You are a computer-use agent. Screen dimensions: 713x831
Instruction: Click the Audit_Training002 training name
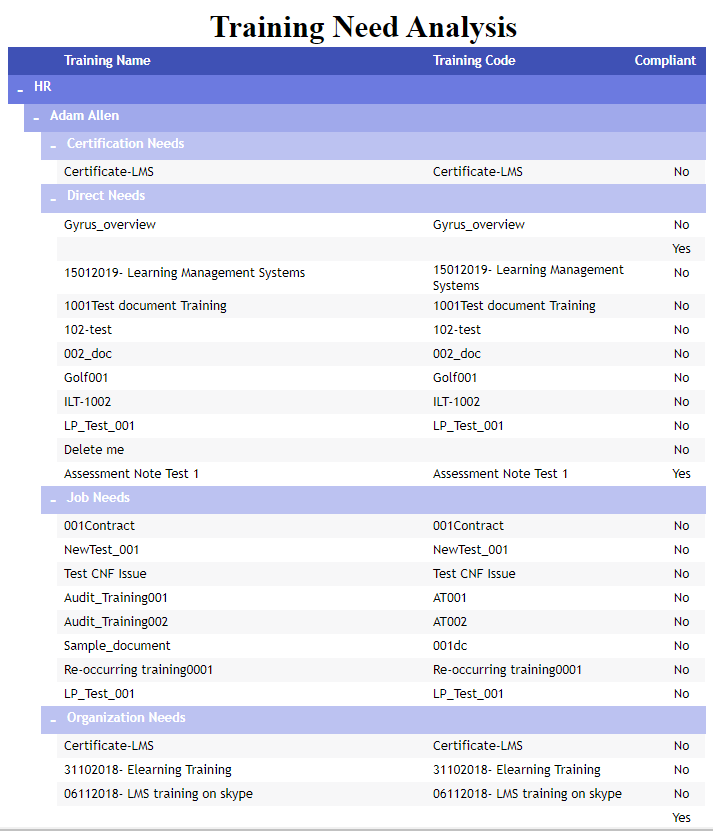[116, 622]
